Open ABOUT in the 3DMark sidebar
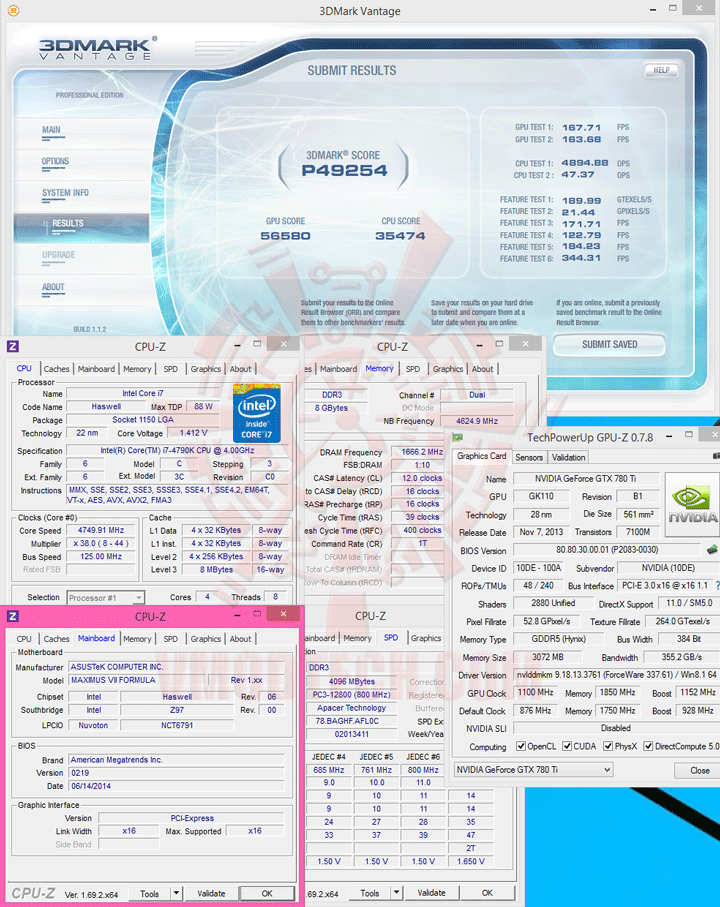 click(53, 287)
